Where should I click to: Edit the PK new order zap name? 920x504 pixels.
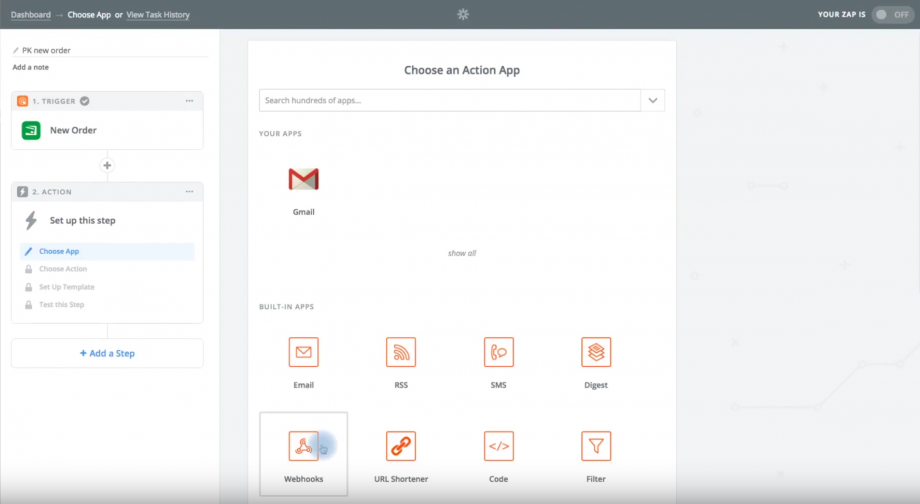click(46, 50)
